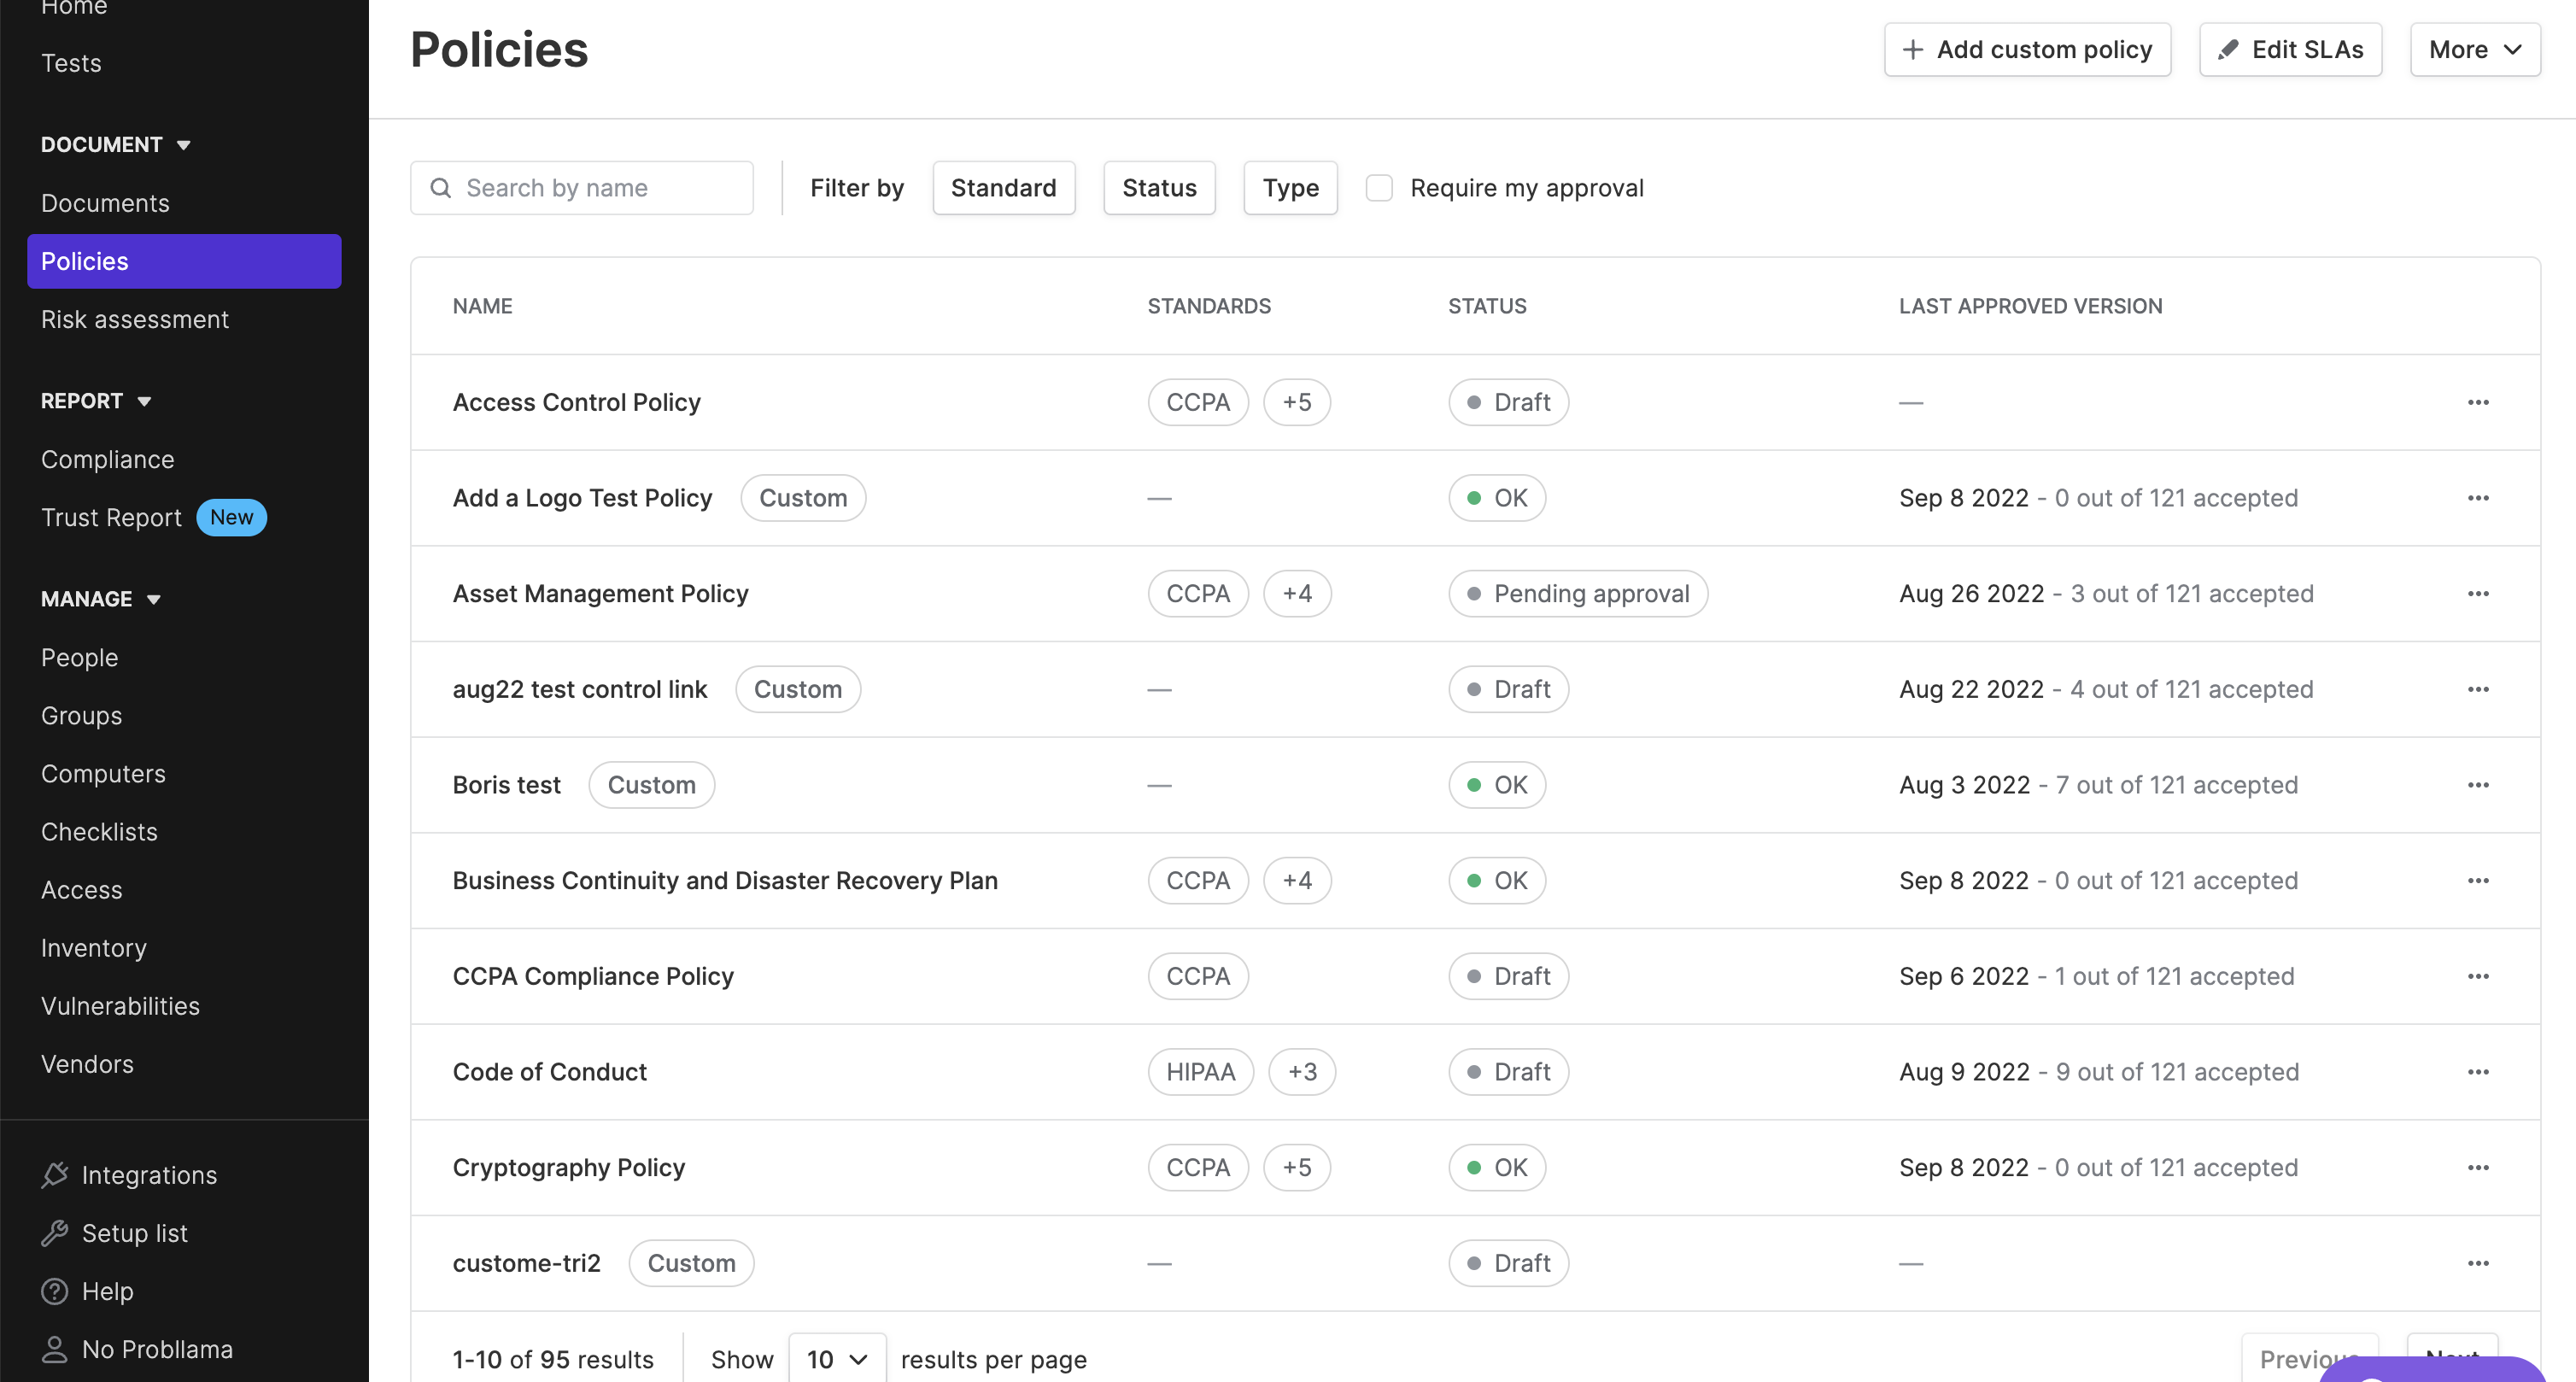
Task: Click the CCPA badge on CCPA Compliance Policy
Action: click(1198, 976)
